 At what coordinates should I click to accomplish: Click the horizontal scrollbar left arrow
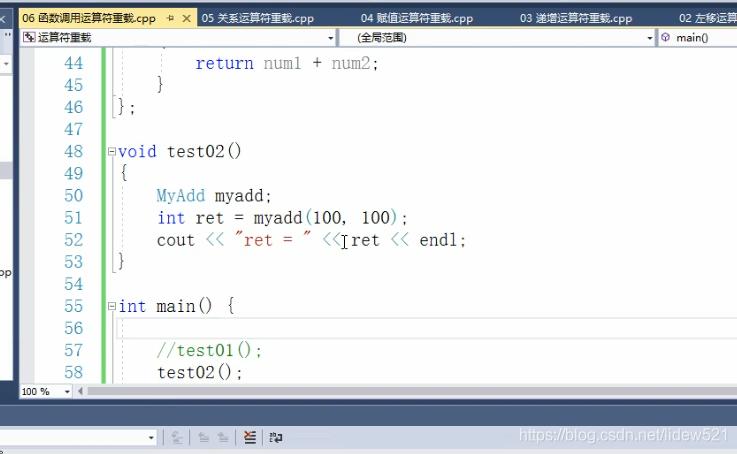80,391
